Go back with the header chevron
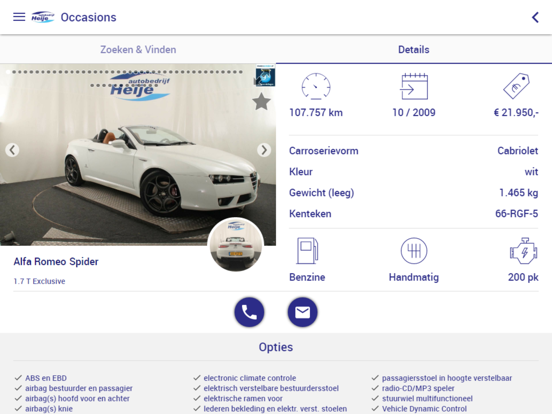This screenshot has height=414, width=552. click(x=535, y=17)
